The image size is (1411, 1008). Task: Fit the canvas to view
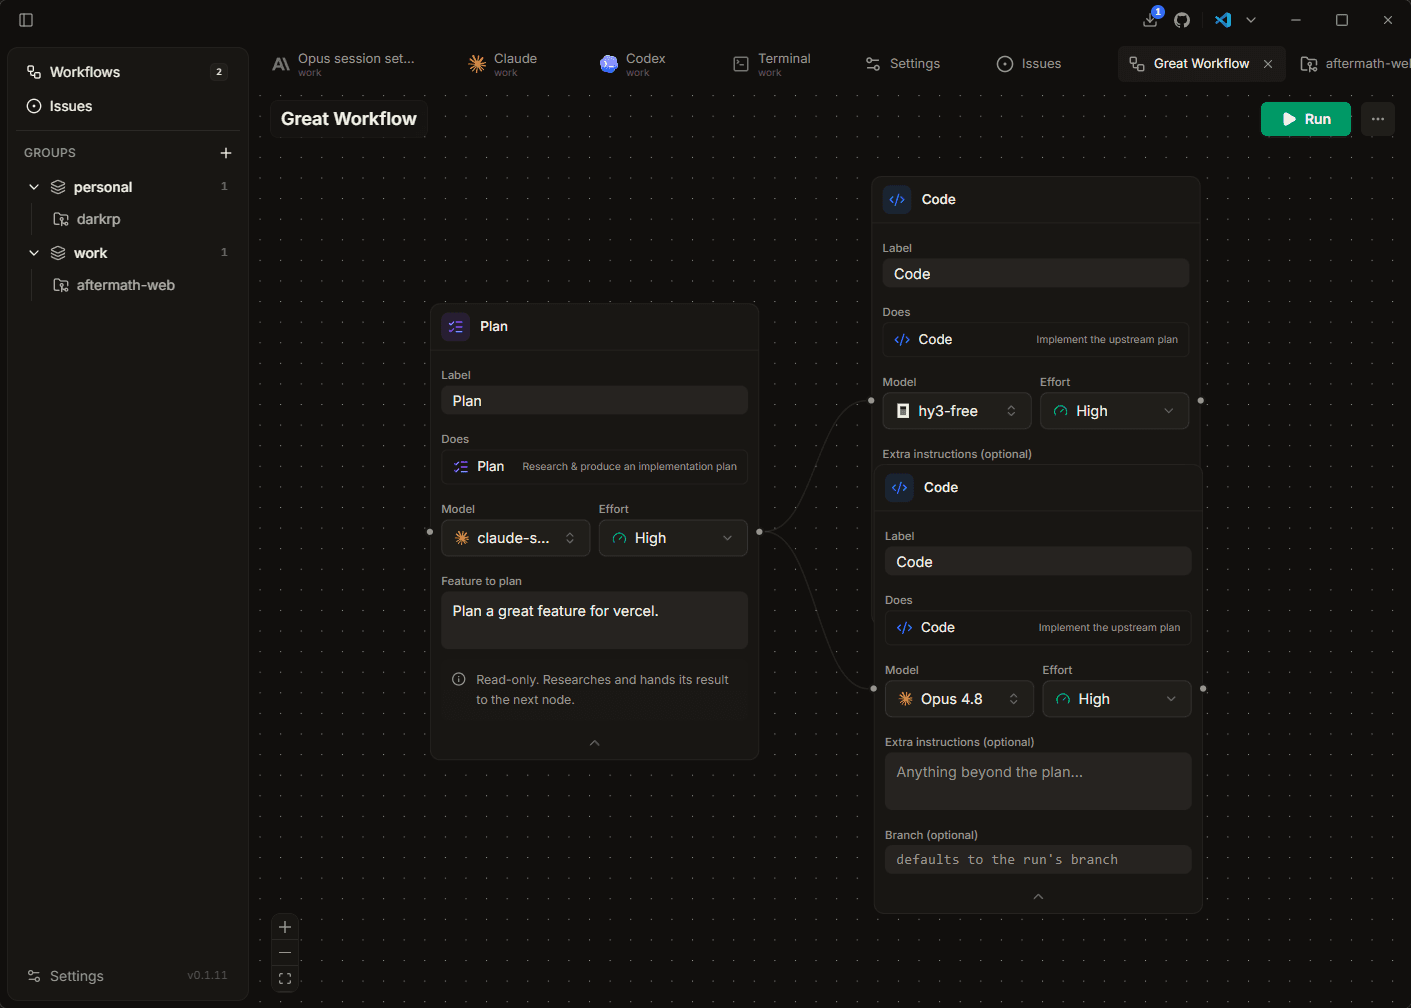285,979
